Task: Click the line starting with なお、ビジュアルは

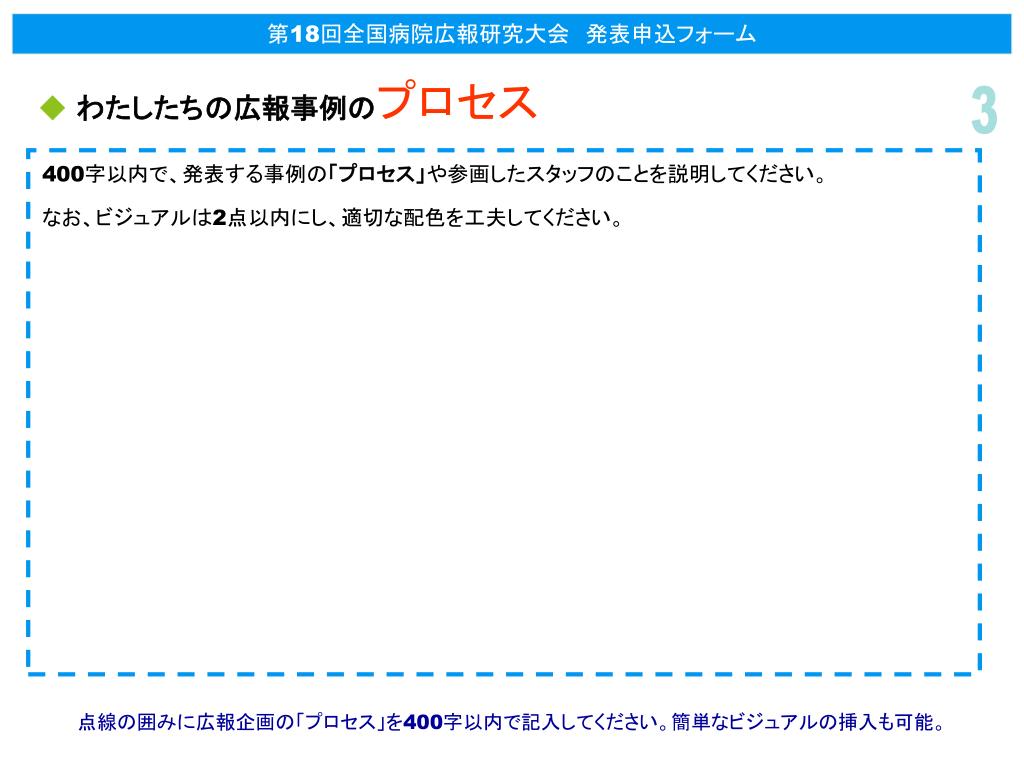Action: 332,217
